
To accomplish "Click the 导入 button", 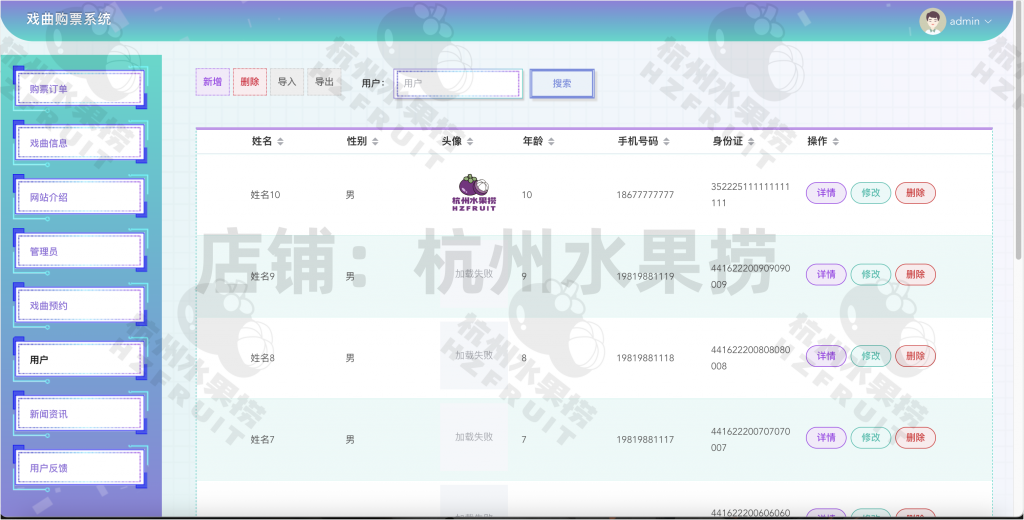I will coord(287,82).
